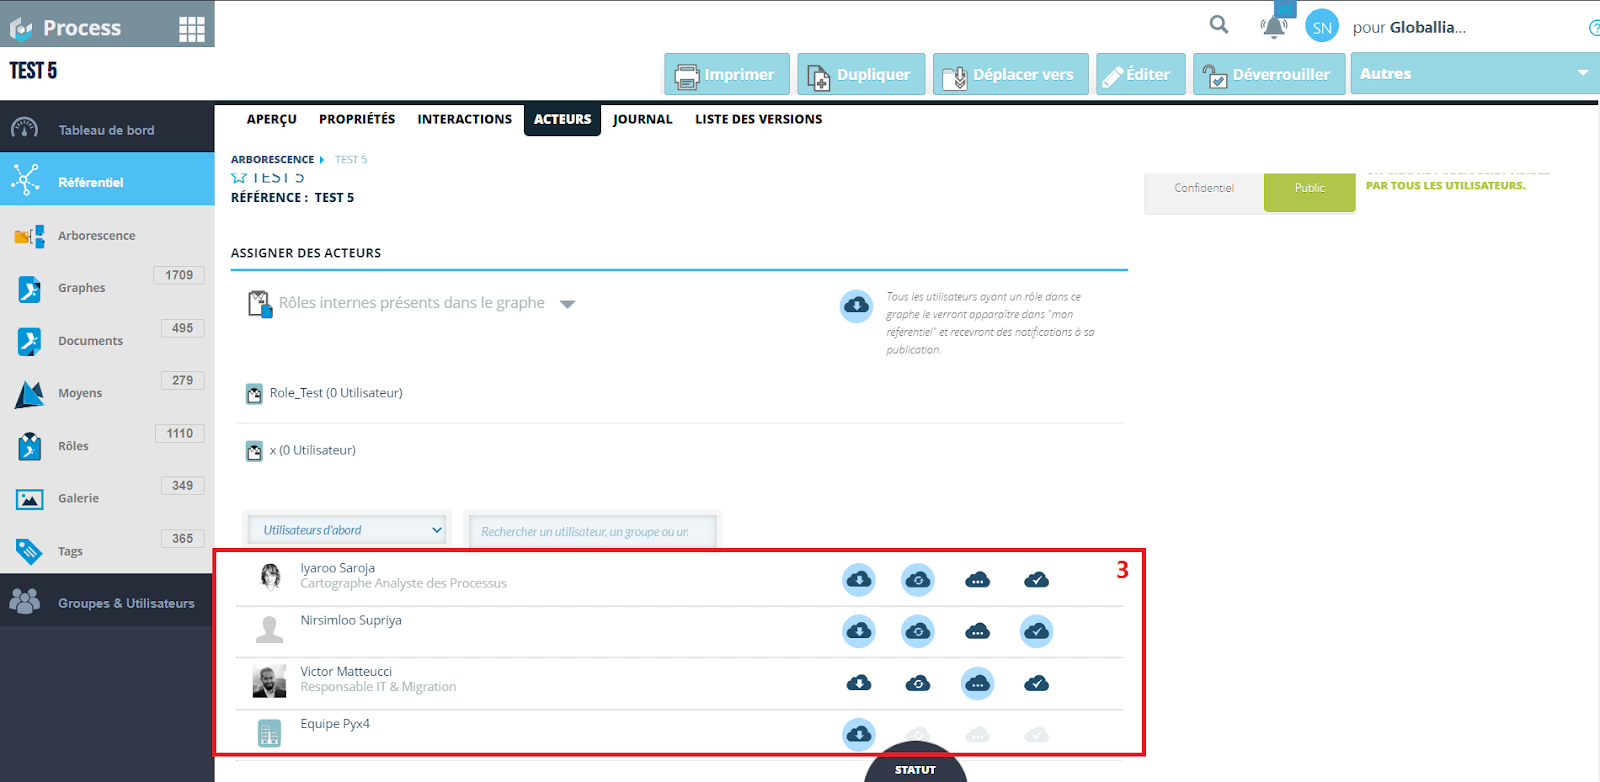The width and height of the screenshot is (1600, 782).
Task: Click the ARBORESCENCE breadcrumb link
Action: pyautogui.click(x=273, y=160)
